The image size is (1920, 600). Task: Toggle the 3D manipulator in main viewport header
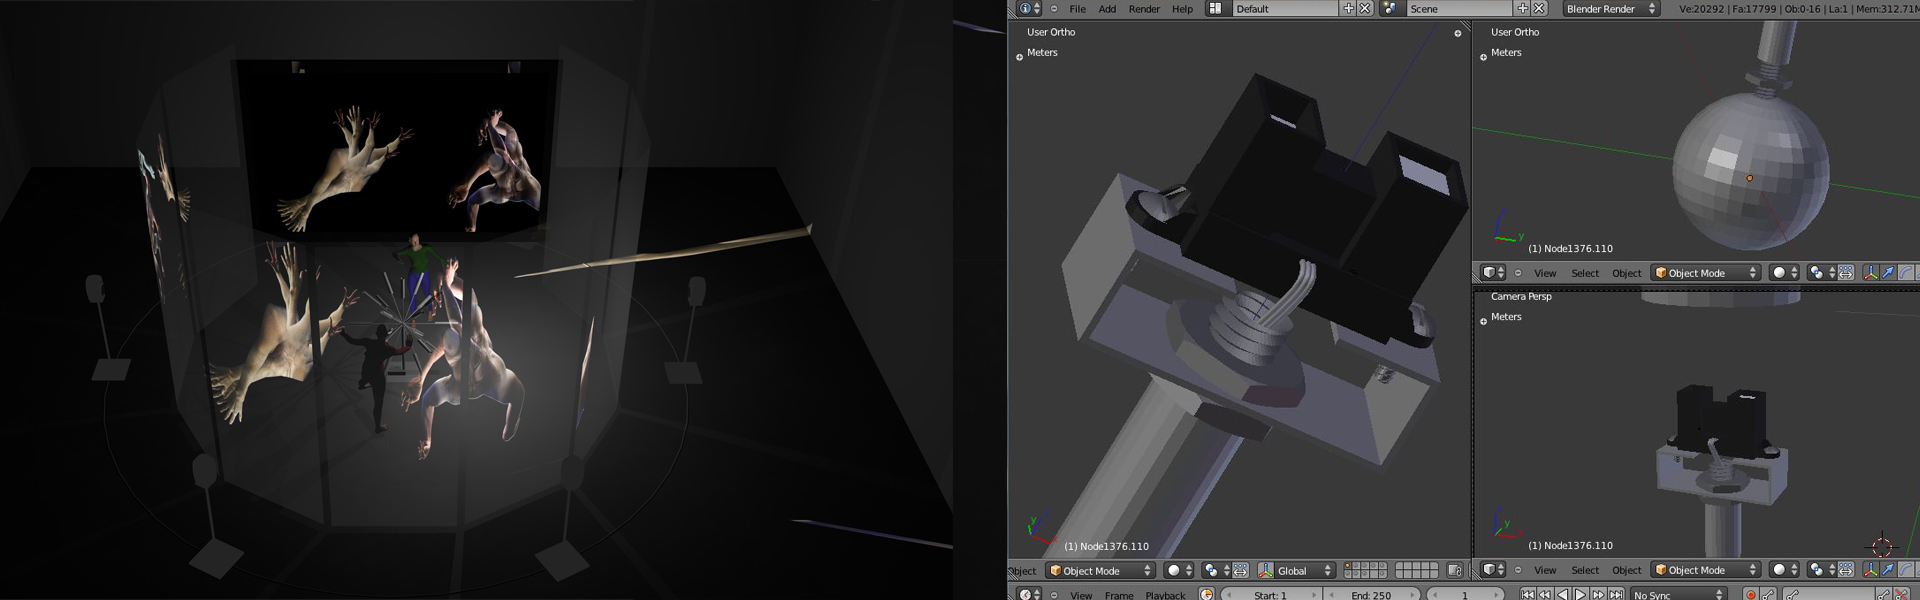(x=1265, y=571)
